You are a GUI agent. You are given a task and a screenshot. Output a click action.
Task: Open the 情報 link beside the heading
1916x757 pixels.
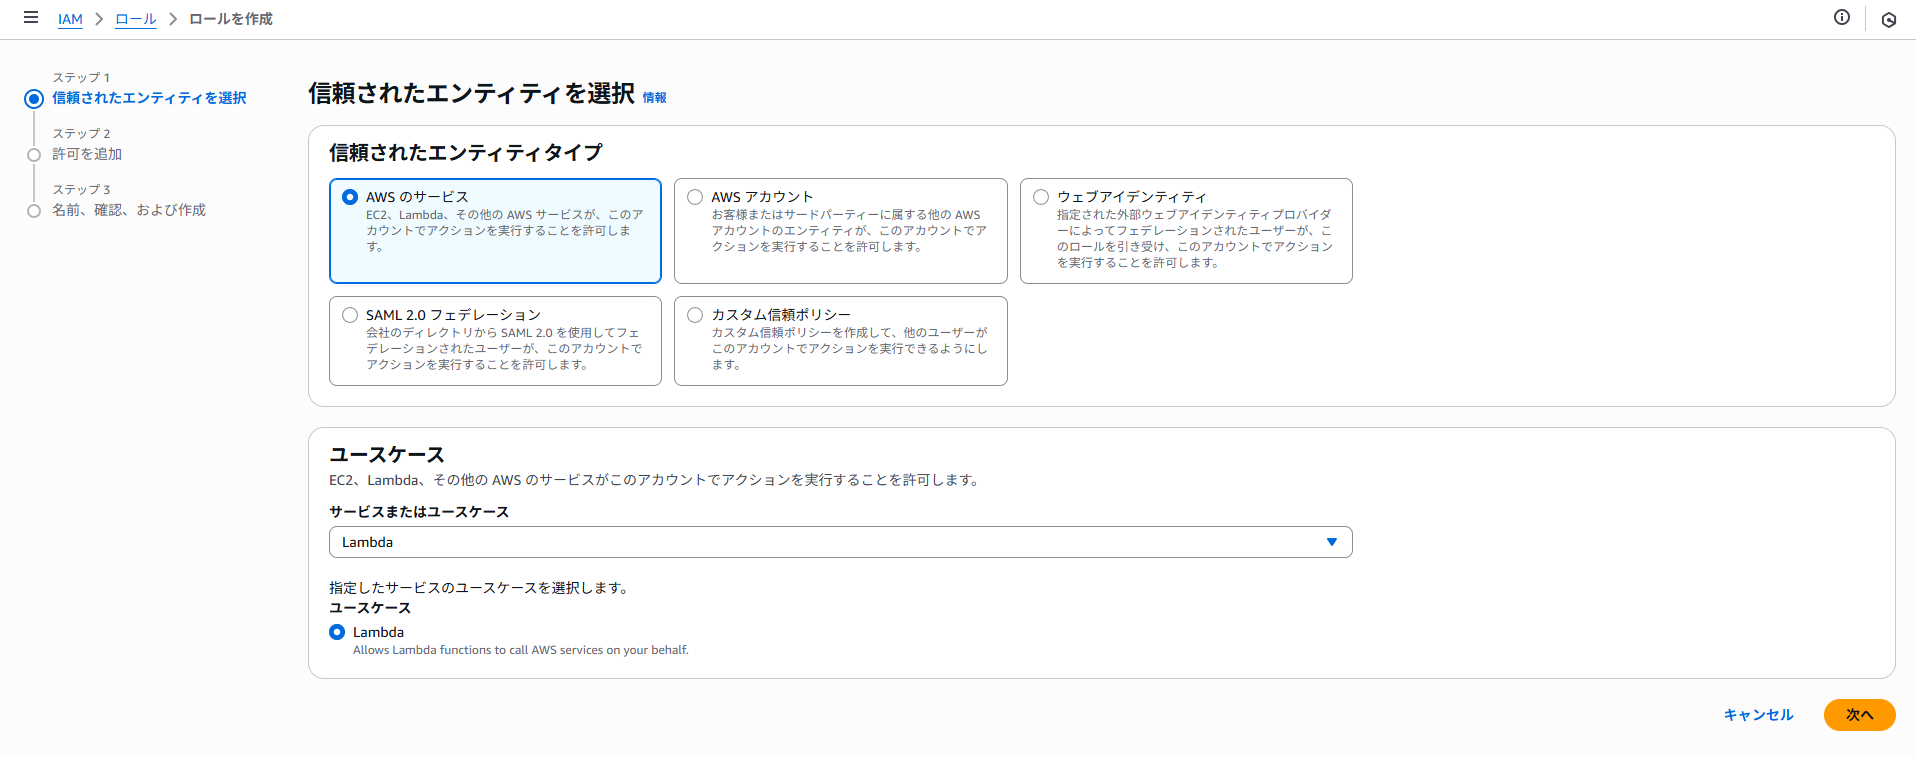click(x=654, y=97)
